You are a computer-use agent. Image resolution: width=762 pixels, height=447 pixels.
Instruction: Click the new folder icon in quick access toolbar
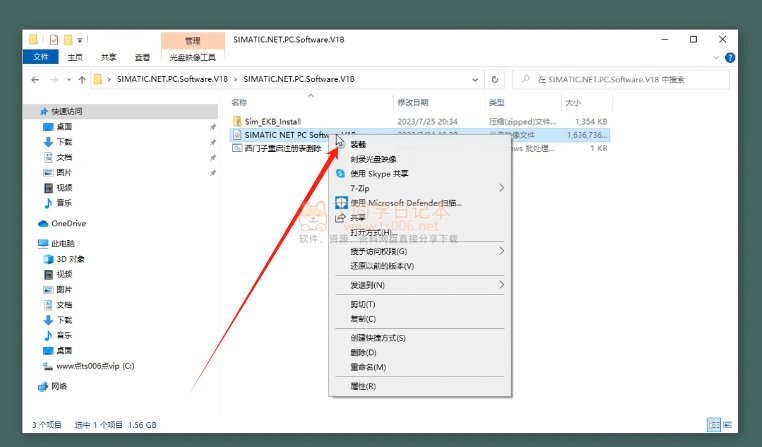coord(68,40)
